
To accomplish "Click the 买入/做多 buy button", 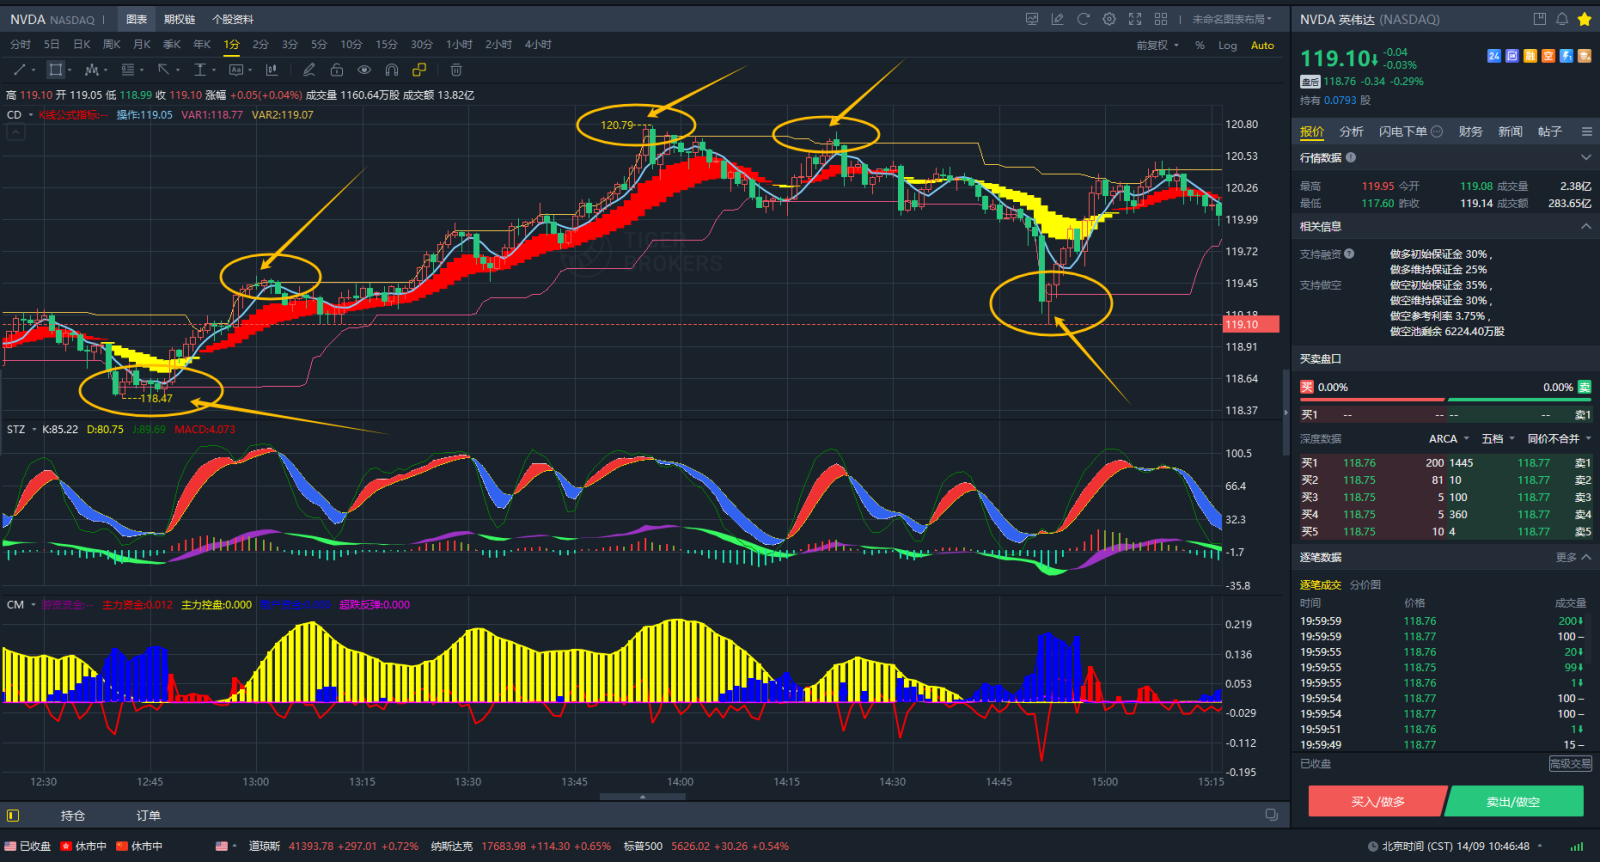I will click(1378, 802).
